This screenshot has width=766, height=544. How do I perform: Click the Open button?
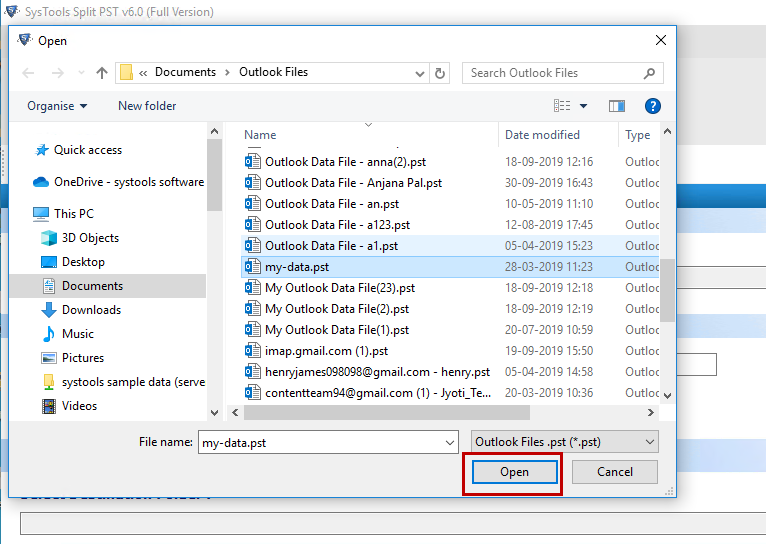[514, 472]
